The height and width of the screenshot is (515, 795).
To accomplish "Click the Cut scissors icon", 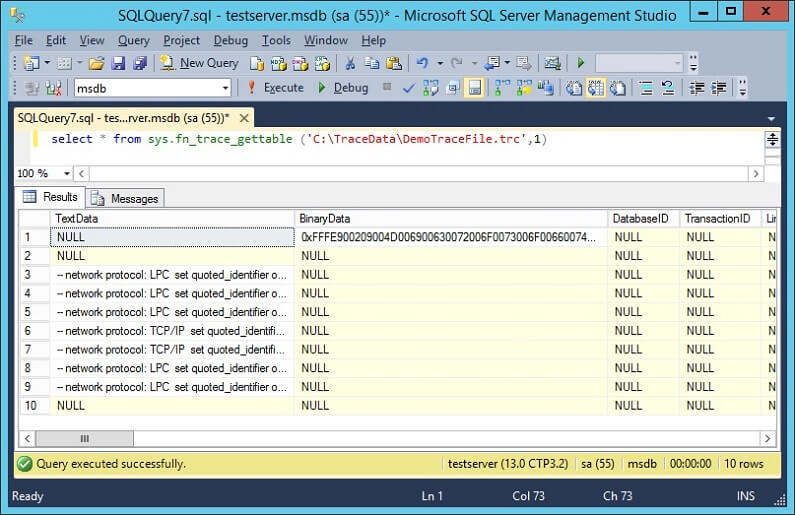I will coord(350,63).
